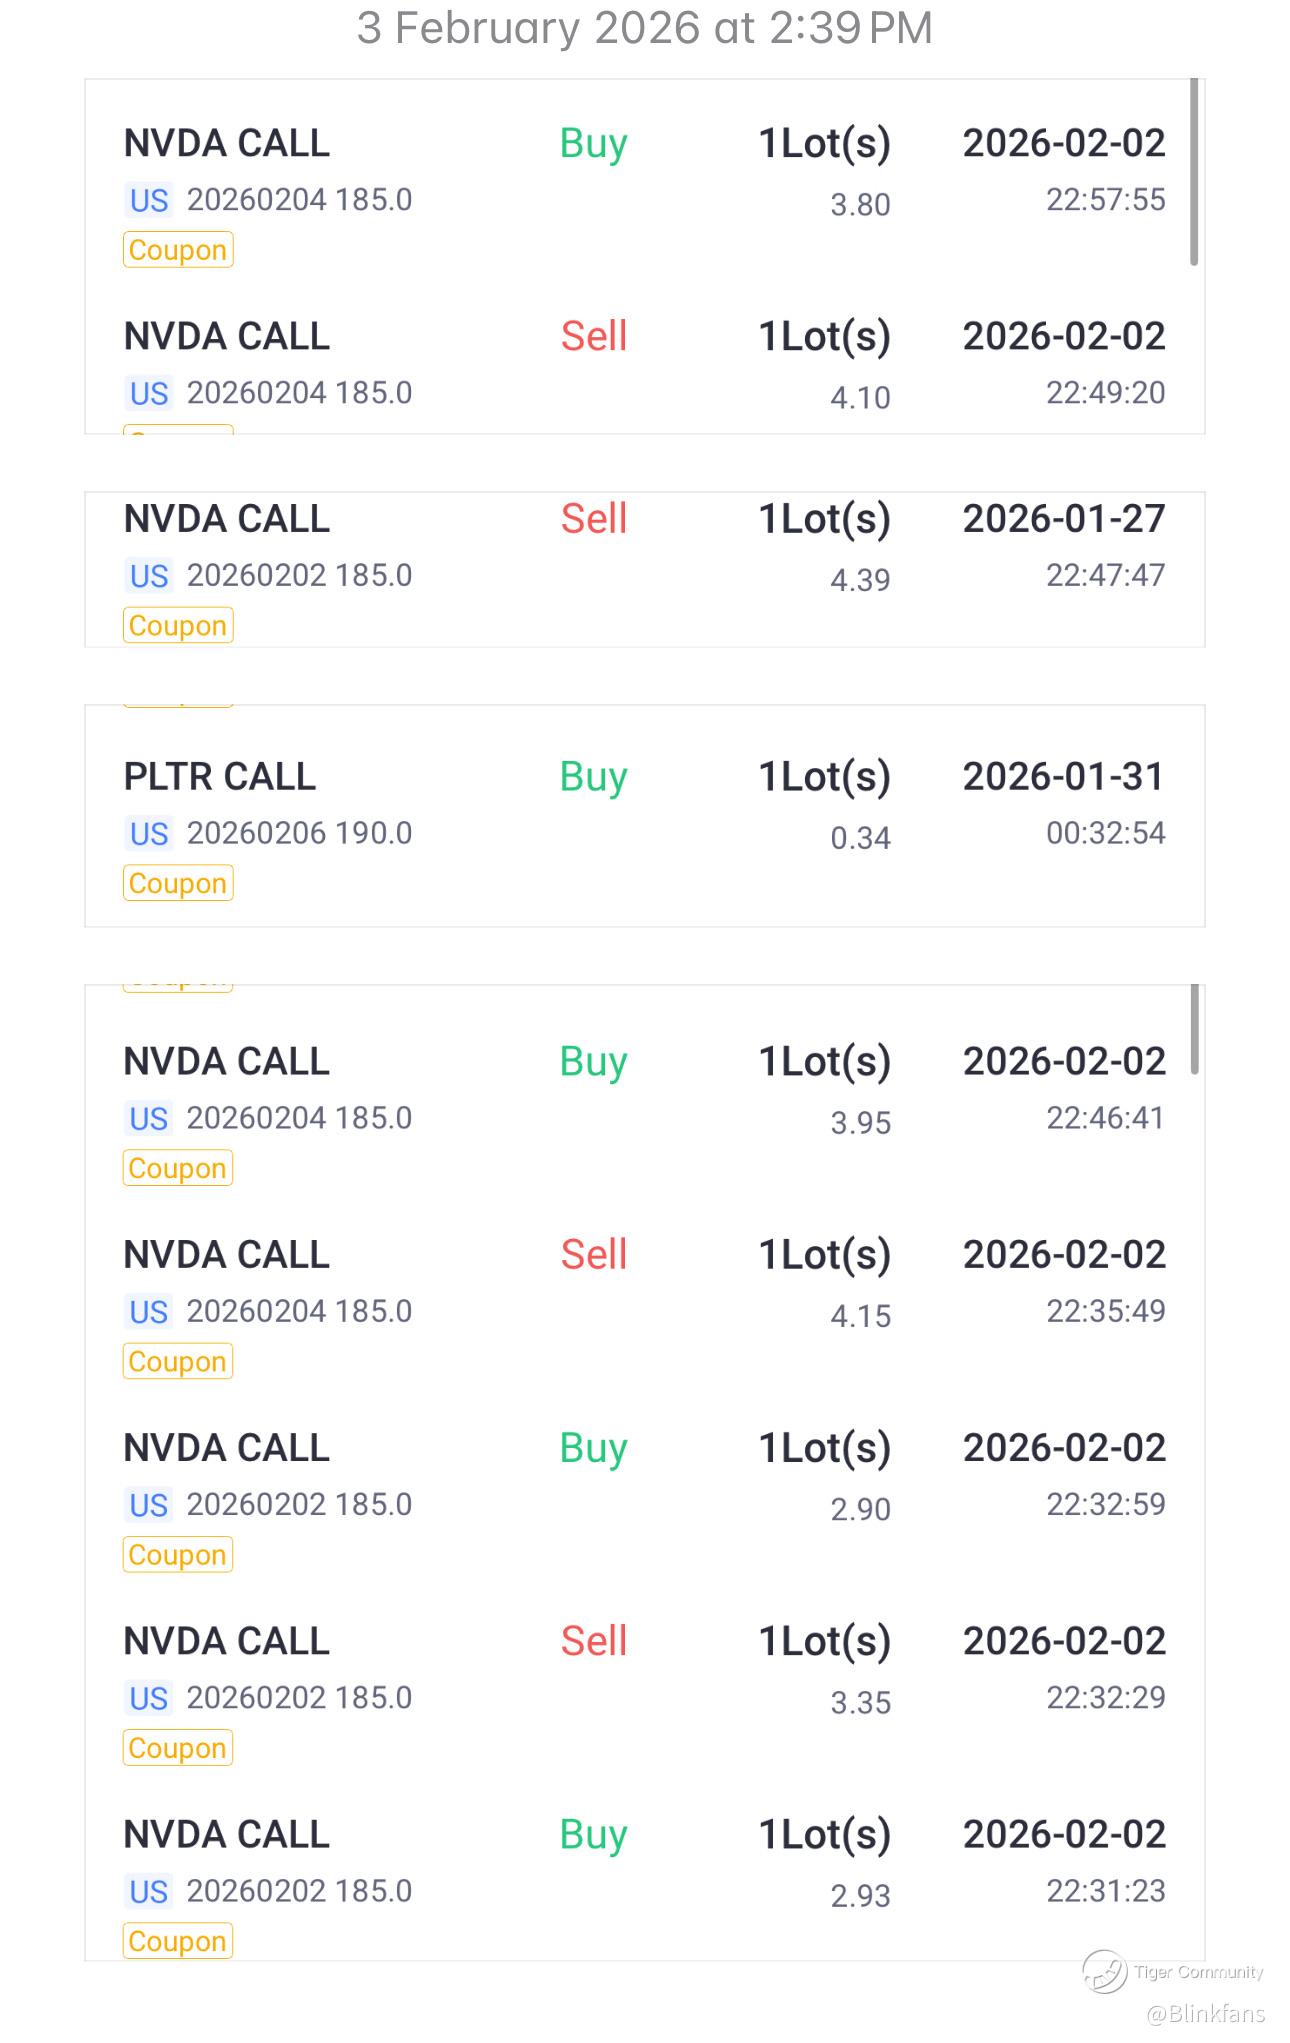Click the Coupon tag on the 3.35 sell order
Screen dimensions: 1290x2043
pyautogui.click(x=178, y=1747)
